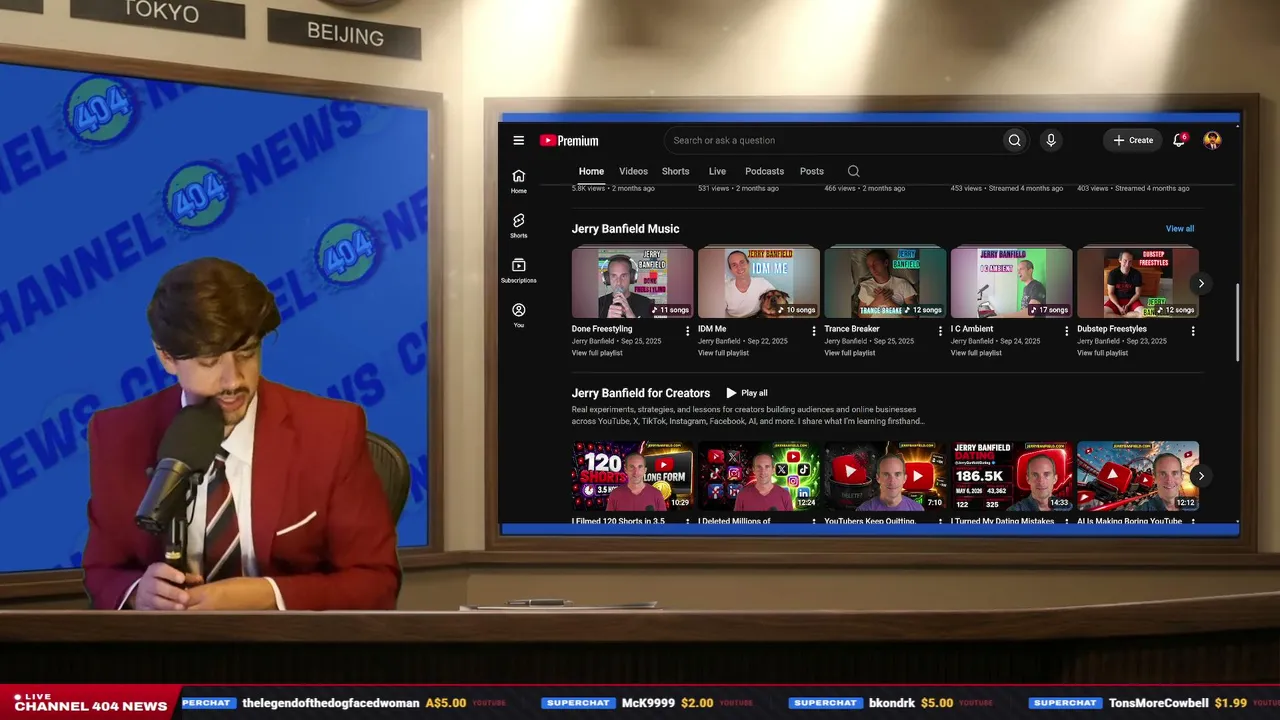Image resolution: width=1280 pixels, height=720 pixels.
Task: Open the Dubstep Freestyles playlist thumbnail
Action: click(x=1137, y=283)
